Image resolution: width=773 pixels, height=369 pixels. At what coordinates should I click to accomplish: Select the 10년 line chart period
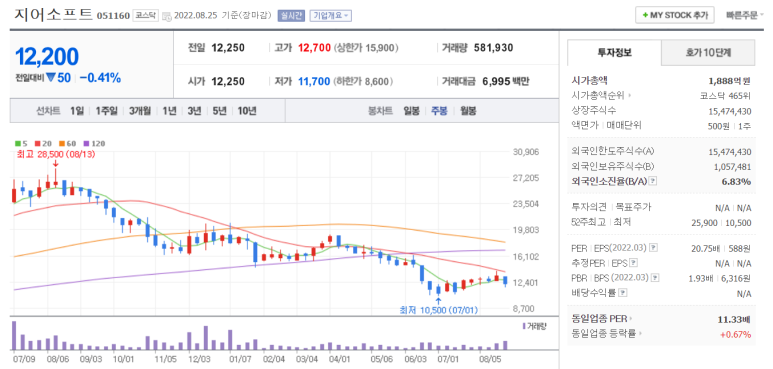pyautogui.click(x=246, y=111)
